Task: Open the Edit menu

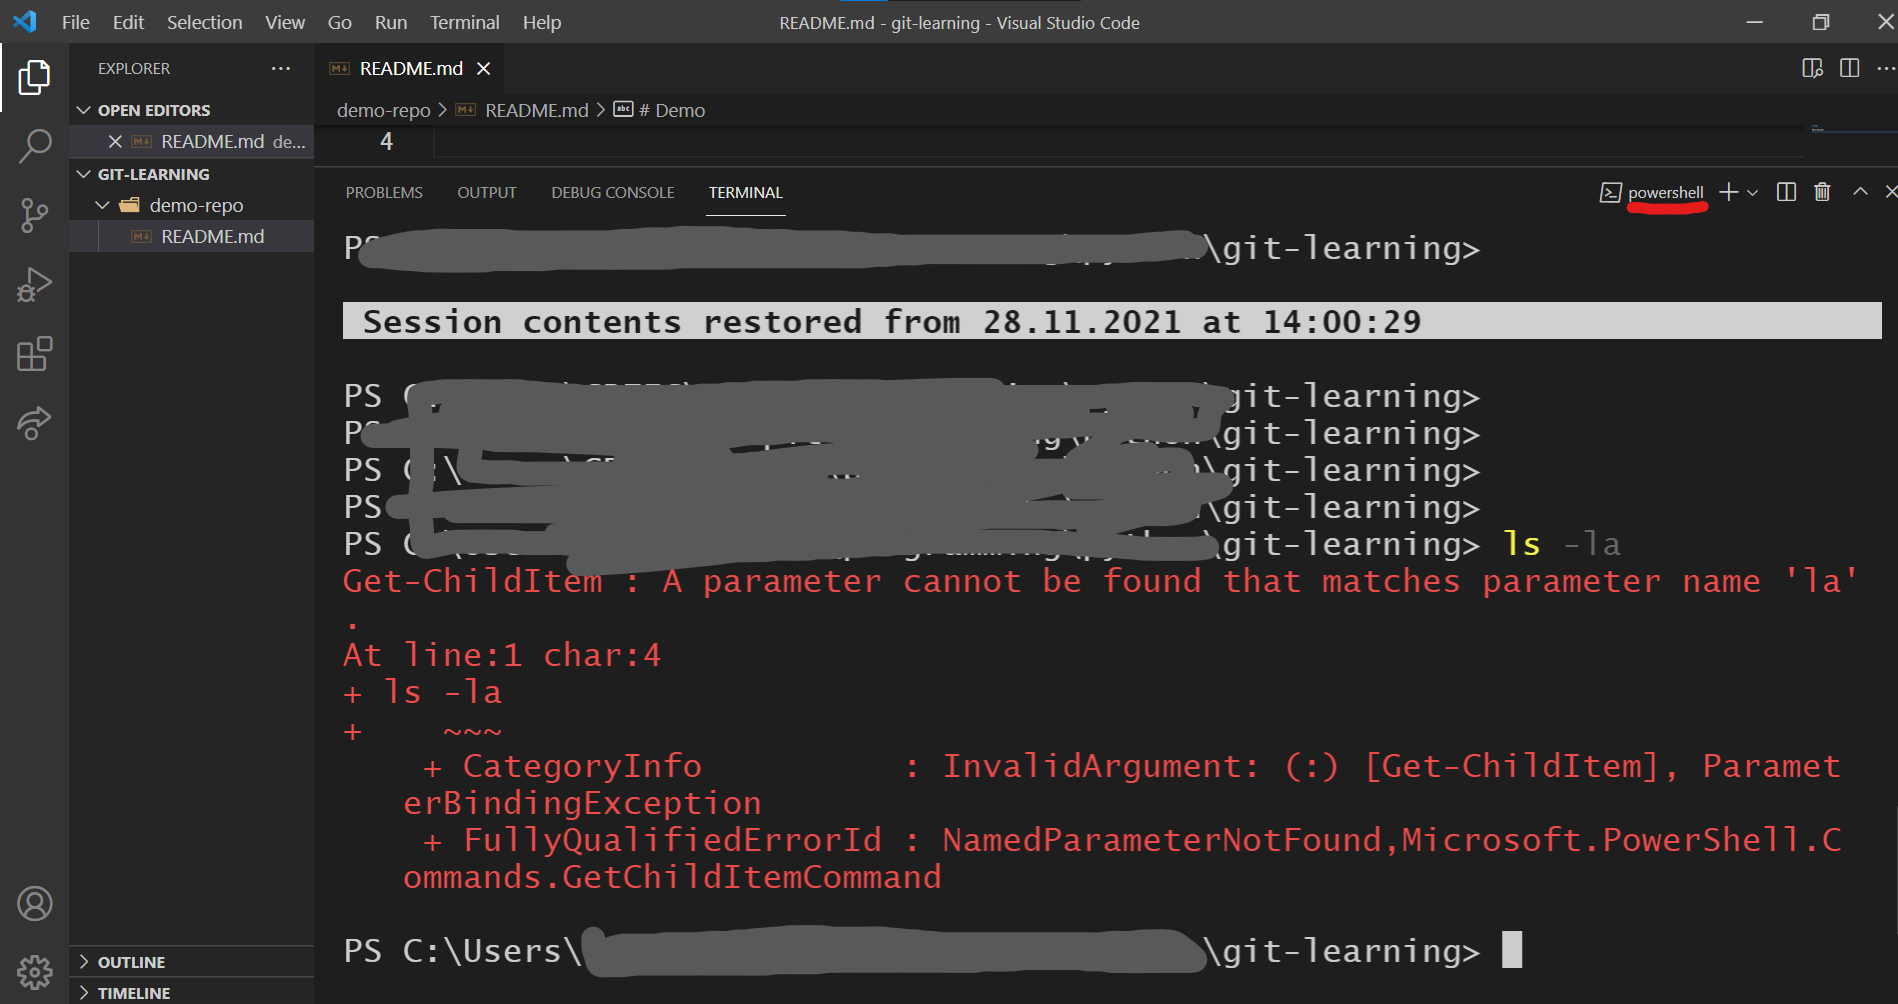Action: [128, 22]
